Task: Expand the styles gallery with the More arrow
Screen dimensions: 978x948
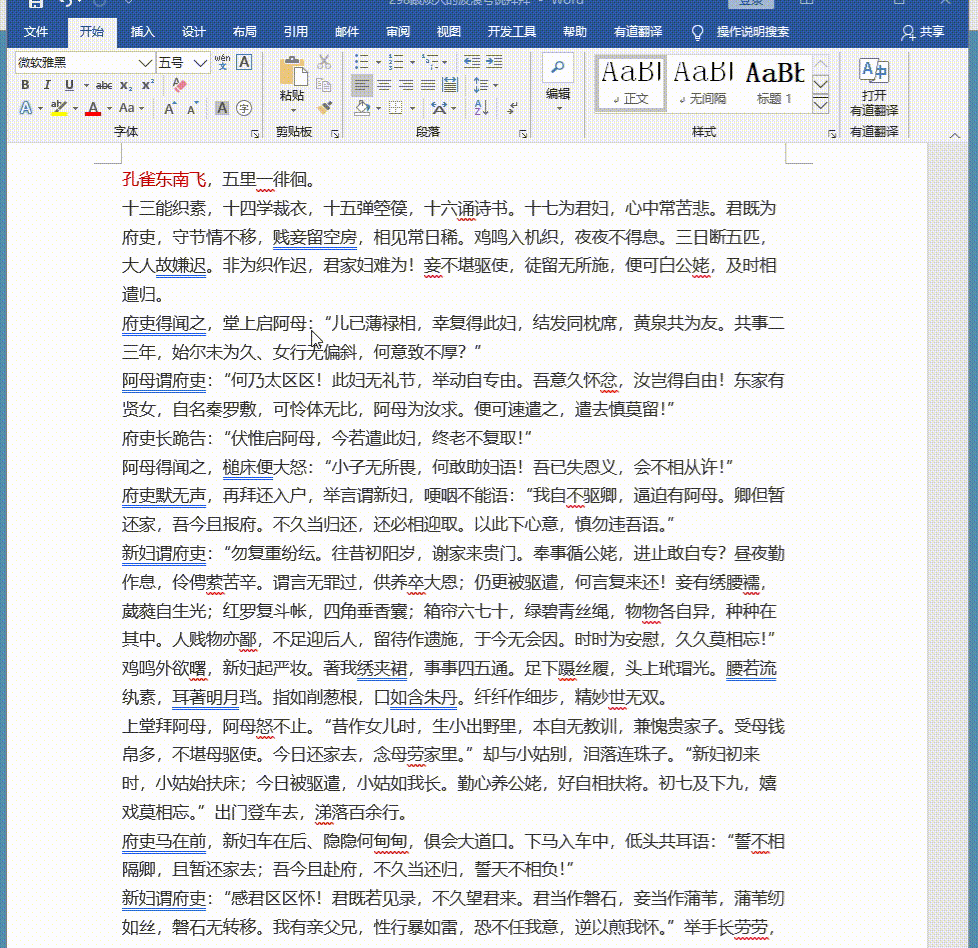Action: [821, 105]
